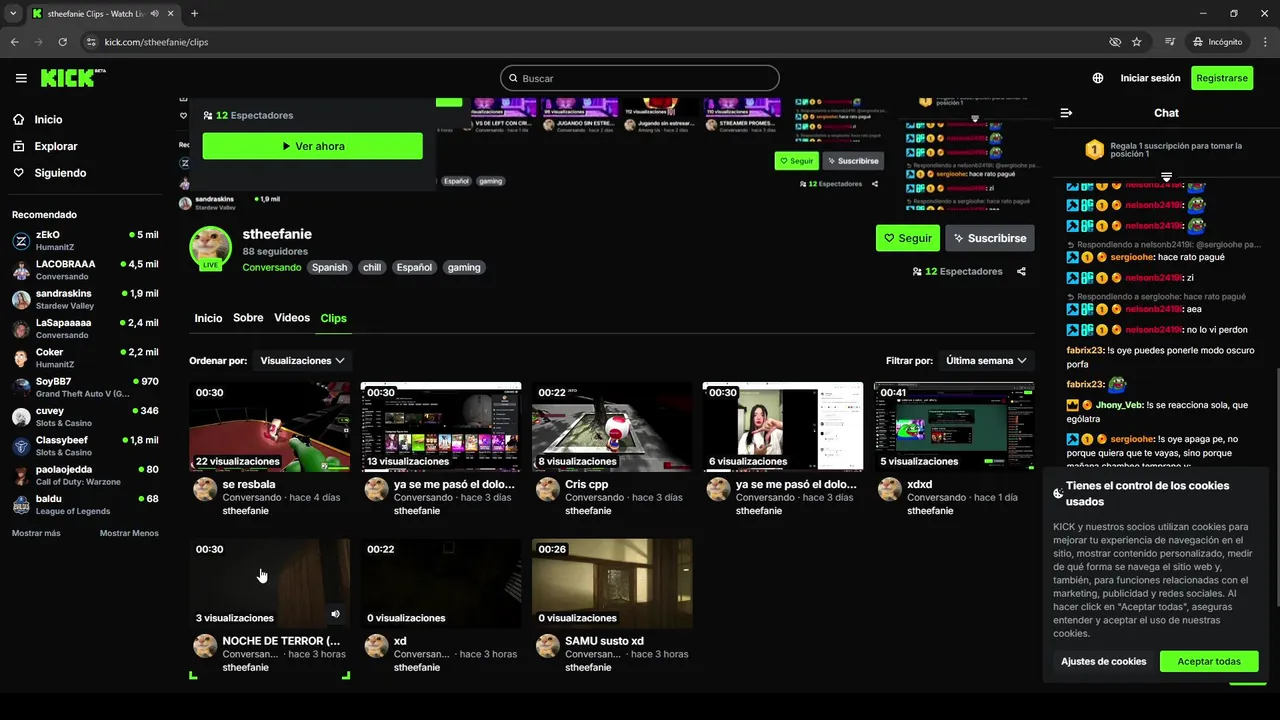Switch to the Videos channel tab
The width and height of the screenshot is (1280, 720).
292,318
